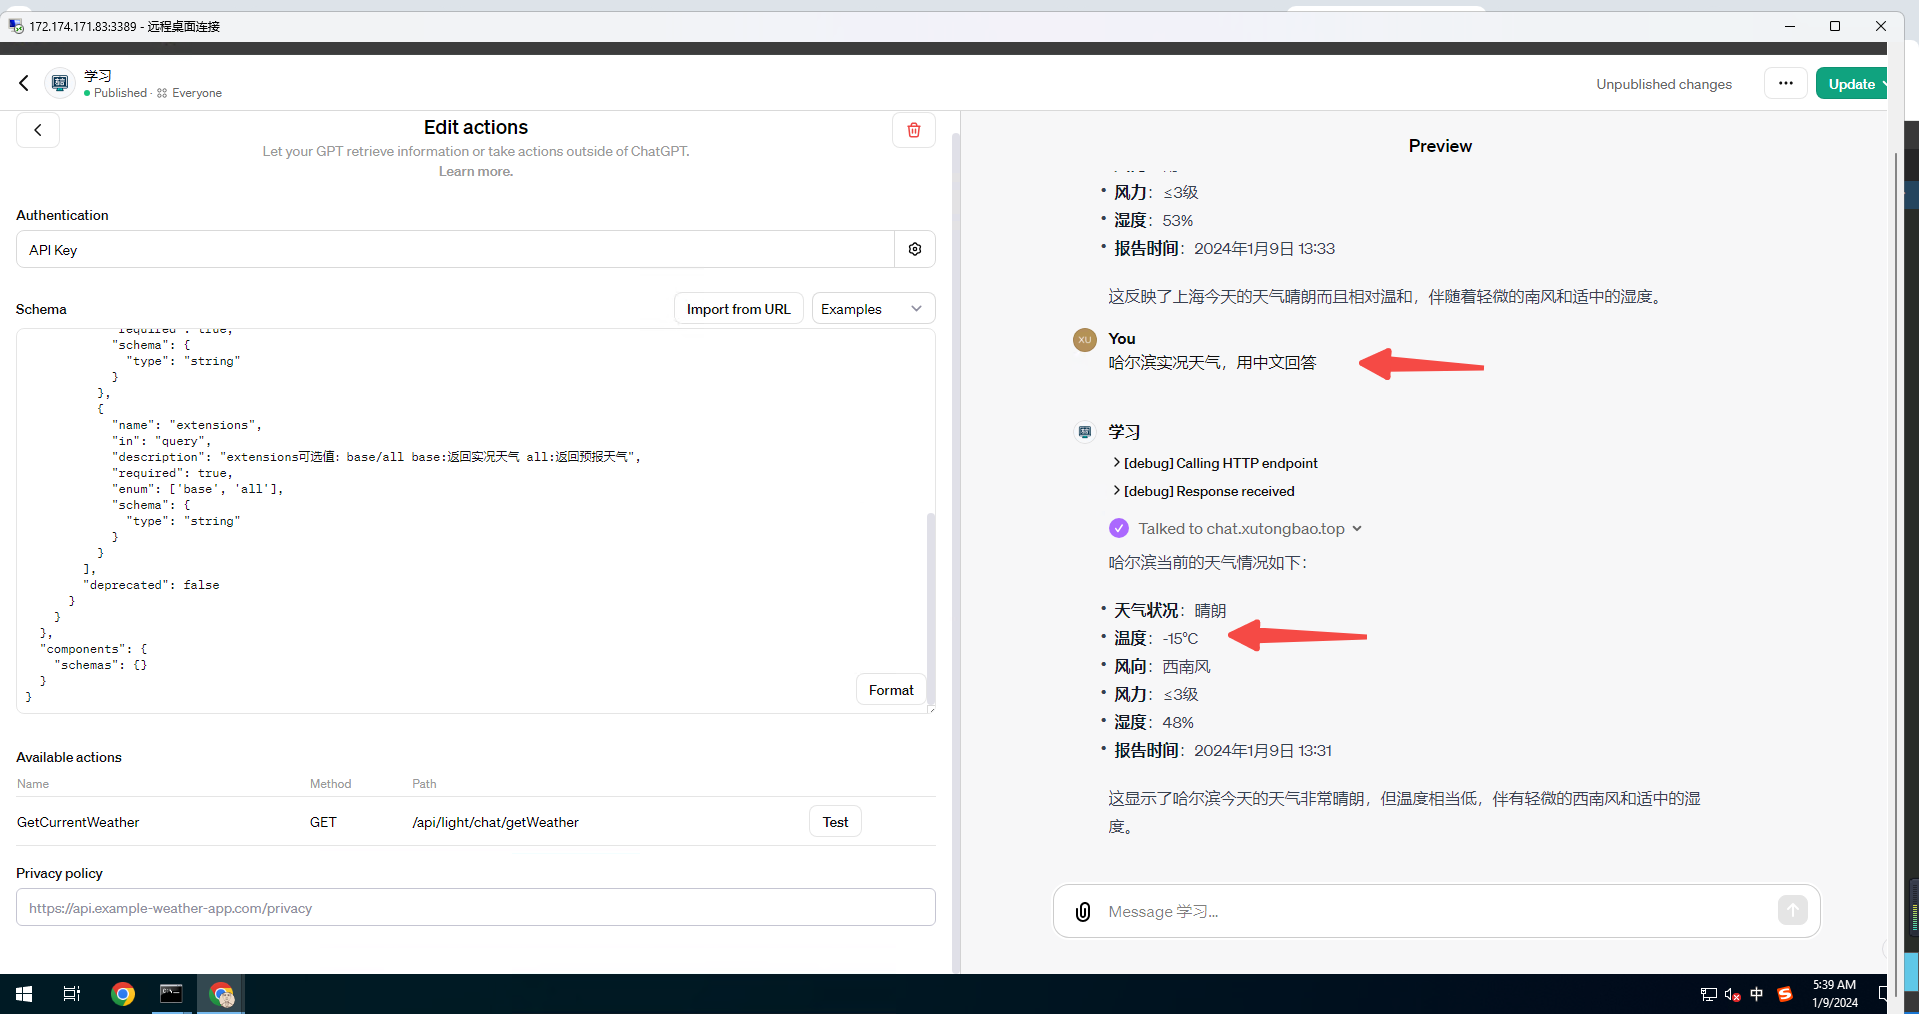Open authentication settings gear icon

[914, 249]
